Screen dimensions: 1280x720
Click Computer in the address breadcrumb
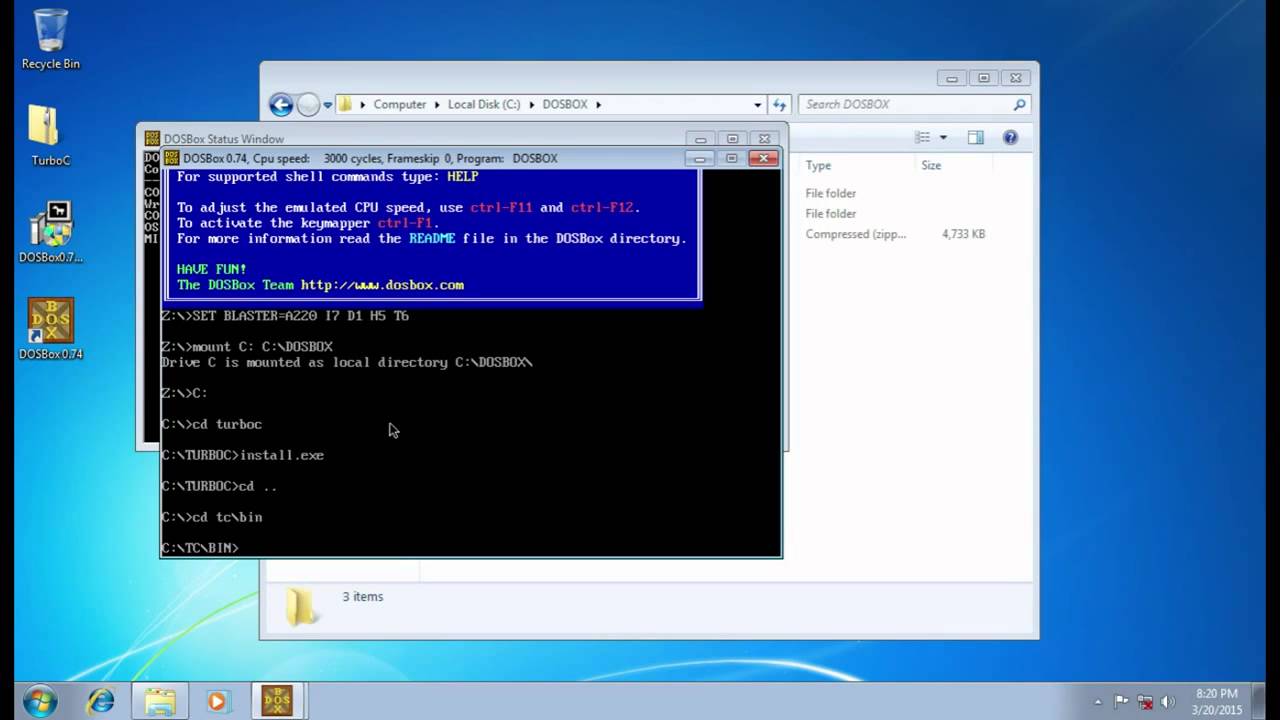click(399, 104)
